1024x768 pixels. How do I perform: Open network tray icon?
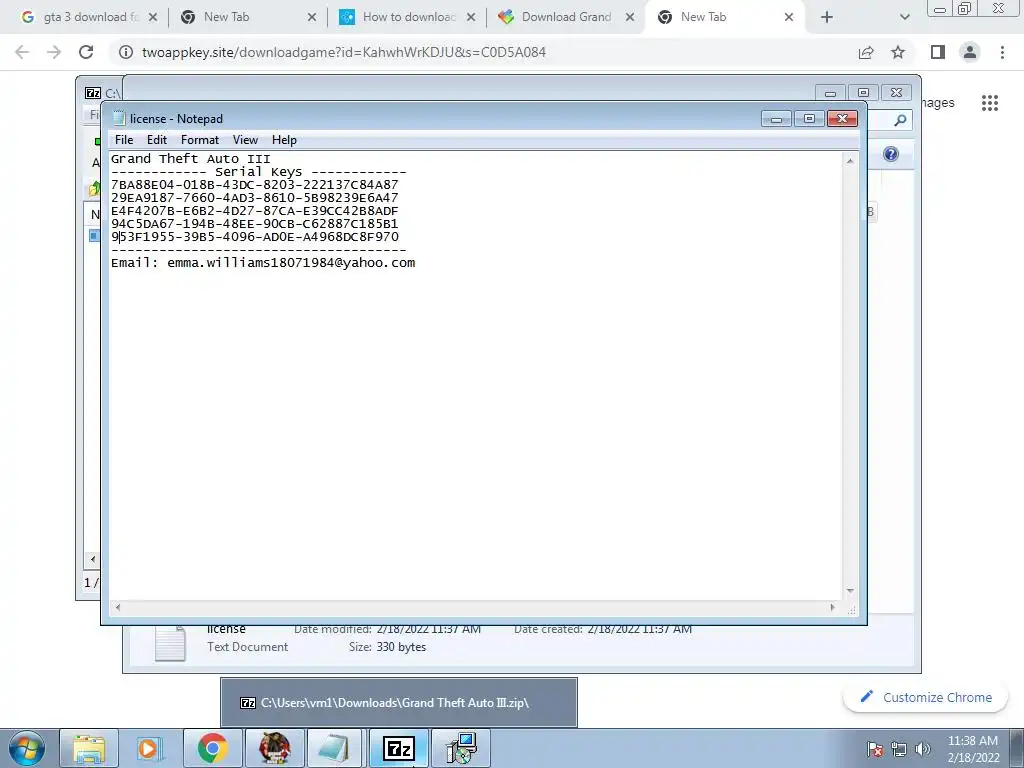(899, 749)
